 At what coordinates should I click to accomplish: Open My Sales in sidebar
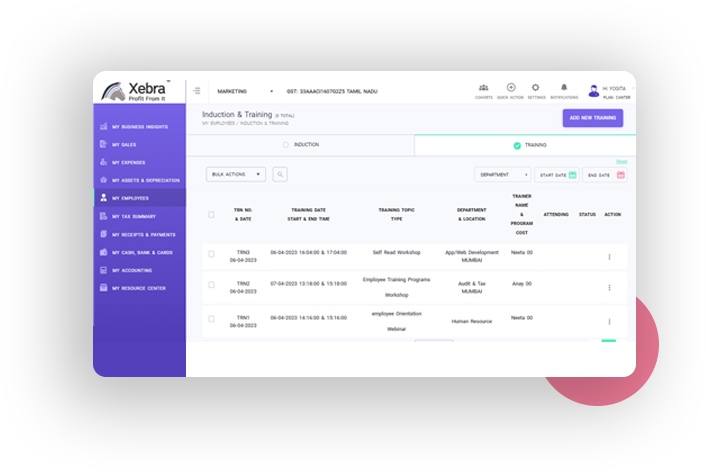point(125,145)
